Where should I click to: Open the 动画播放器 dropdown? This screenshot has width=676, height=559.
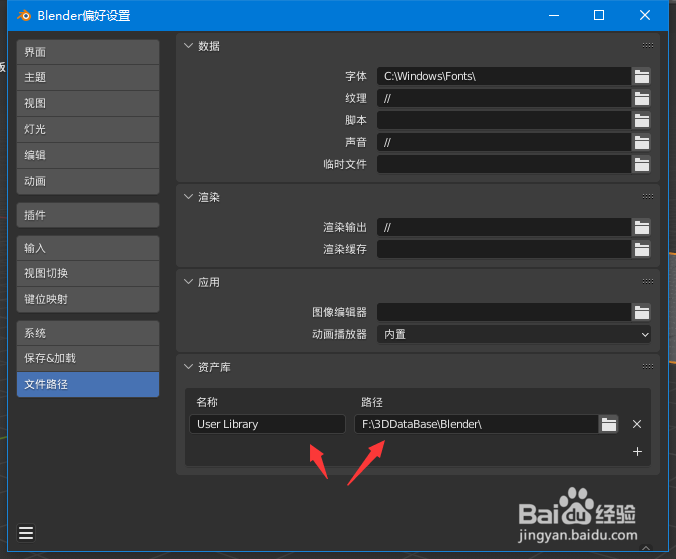click(514, 334)
